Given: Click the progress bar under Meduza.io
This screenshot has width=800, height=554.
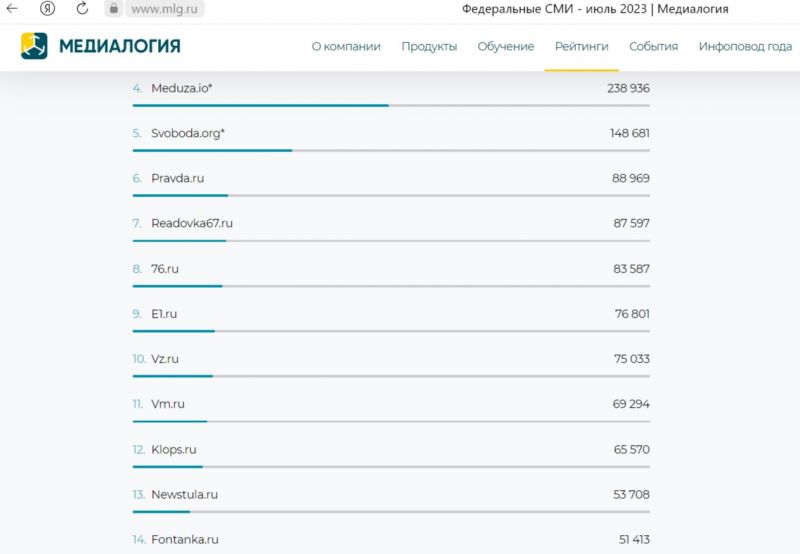Looking at the screenshot, I should point(390,105).
